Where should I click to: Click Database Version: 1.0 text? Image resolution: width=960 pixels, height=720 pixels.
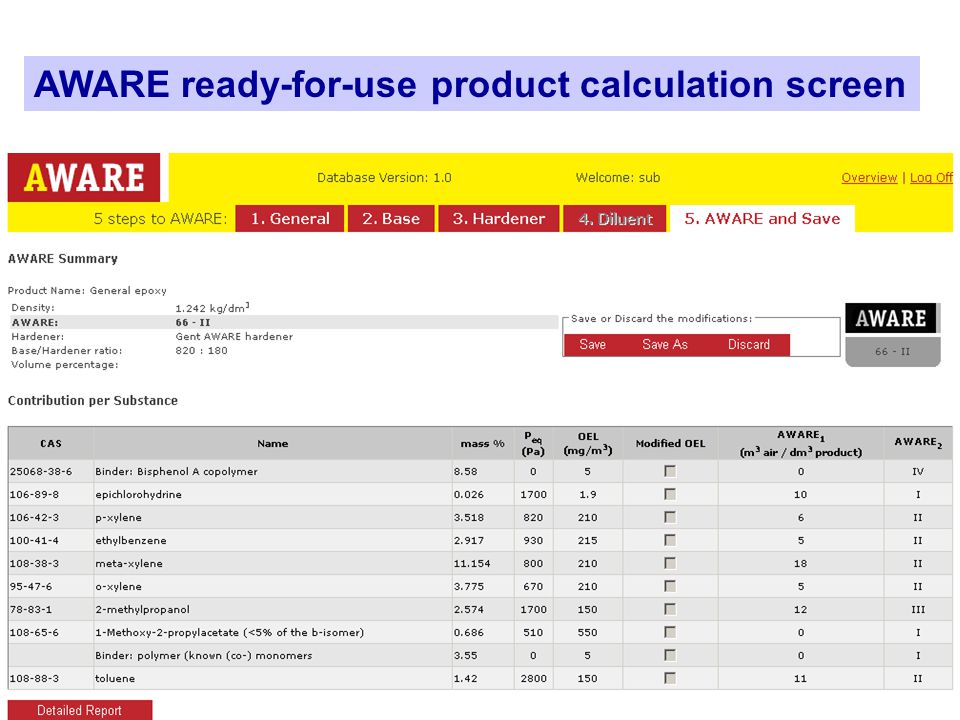click(x=384, y=178)
